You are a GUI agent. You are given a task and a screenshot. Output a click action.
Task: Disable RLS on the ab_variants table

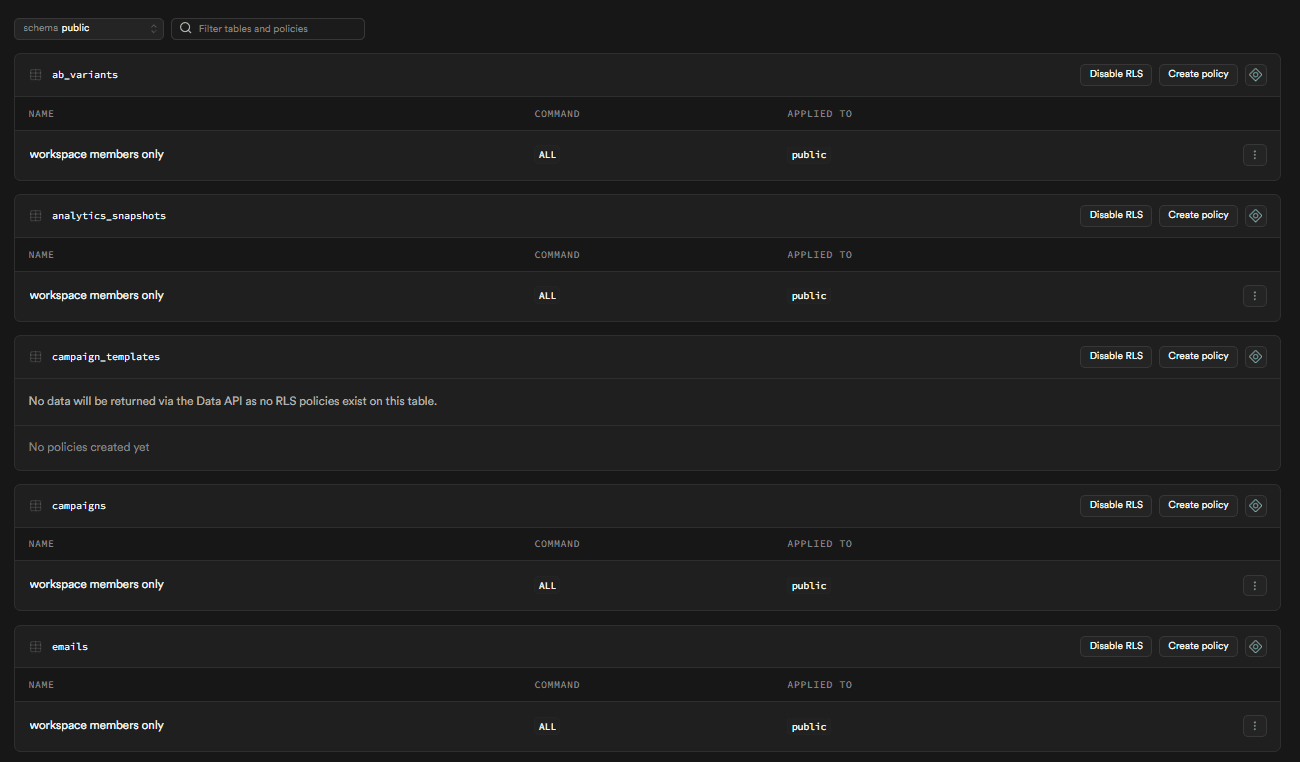[1116, 74]
